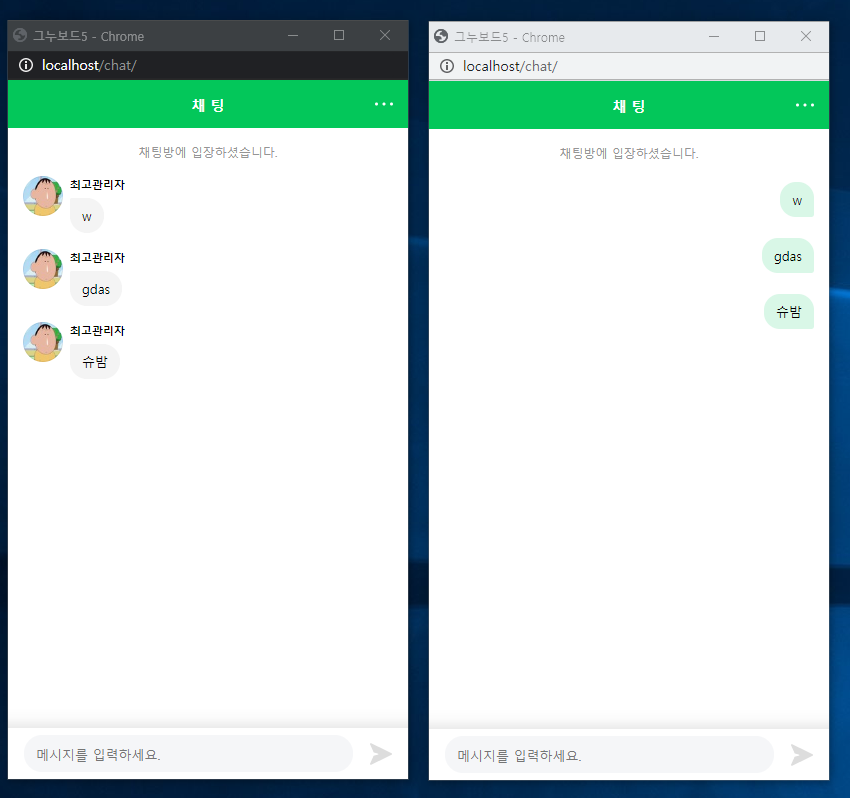Open three-dot menu in left chat header
This screenshot has height=798, width=850.
(x=384, y=104)
